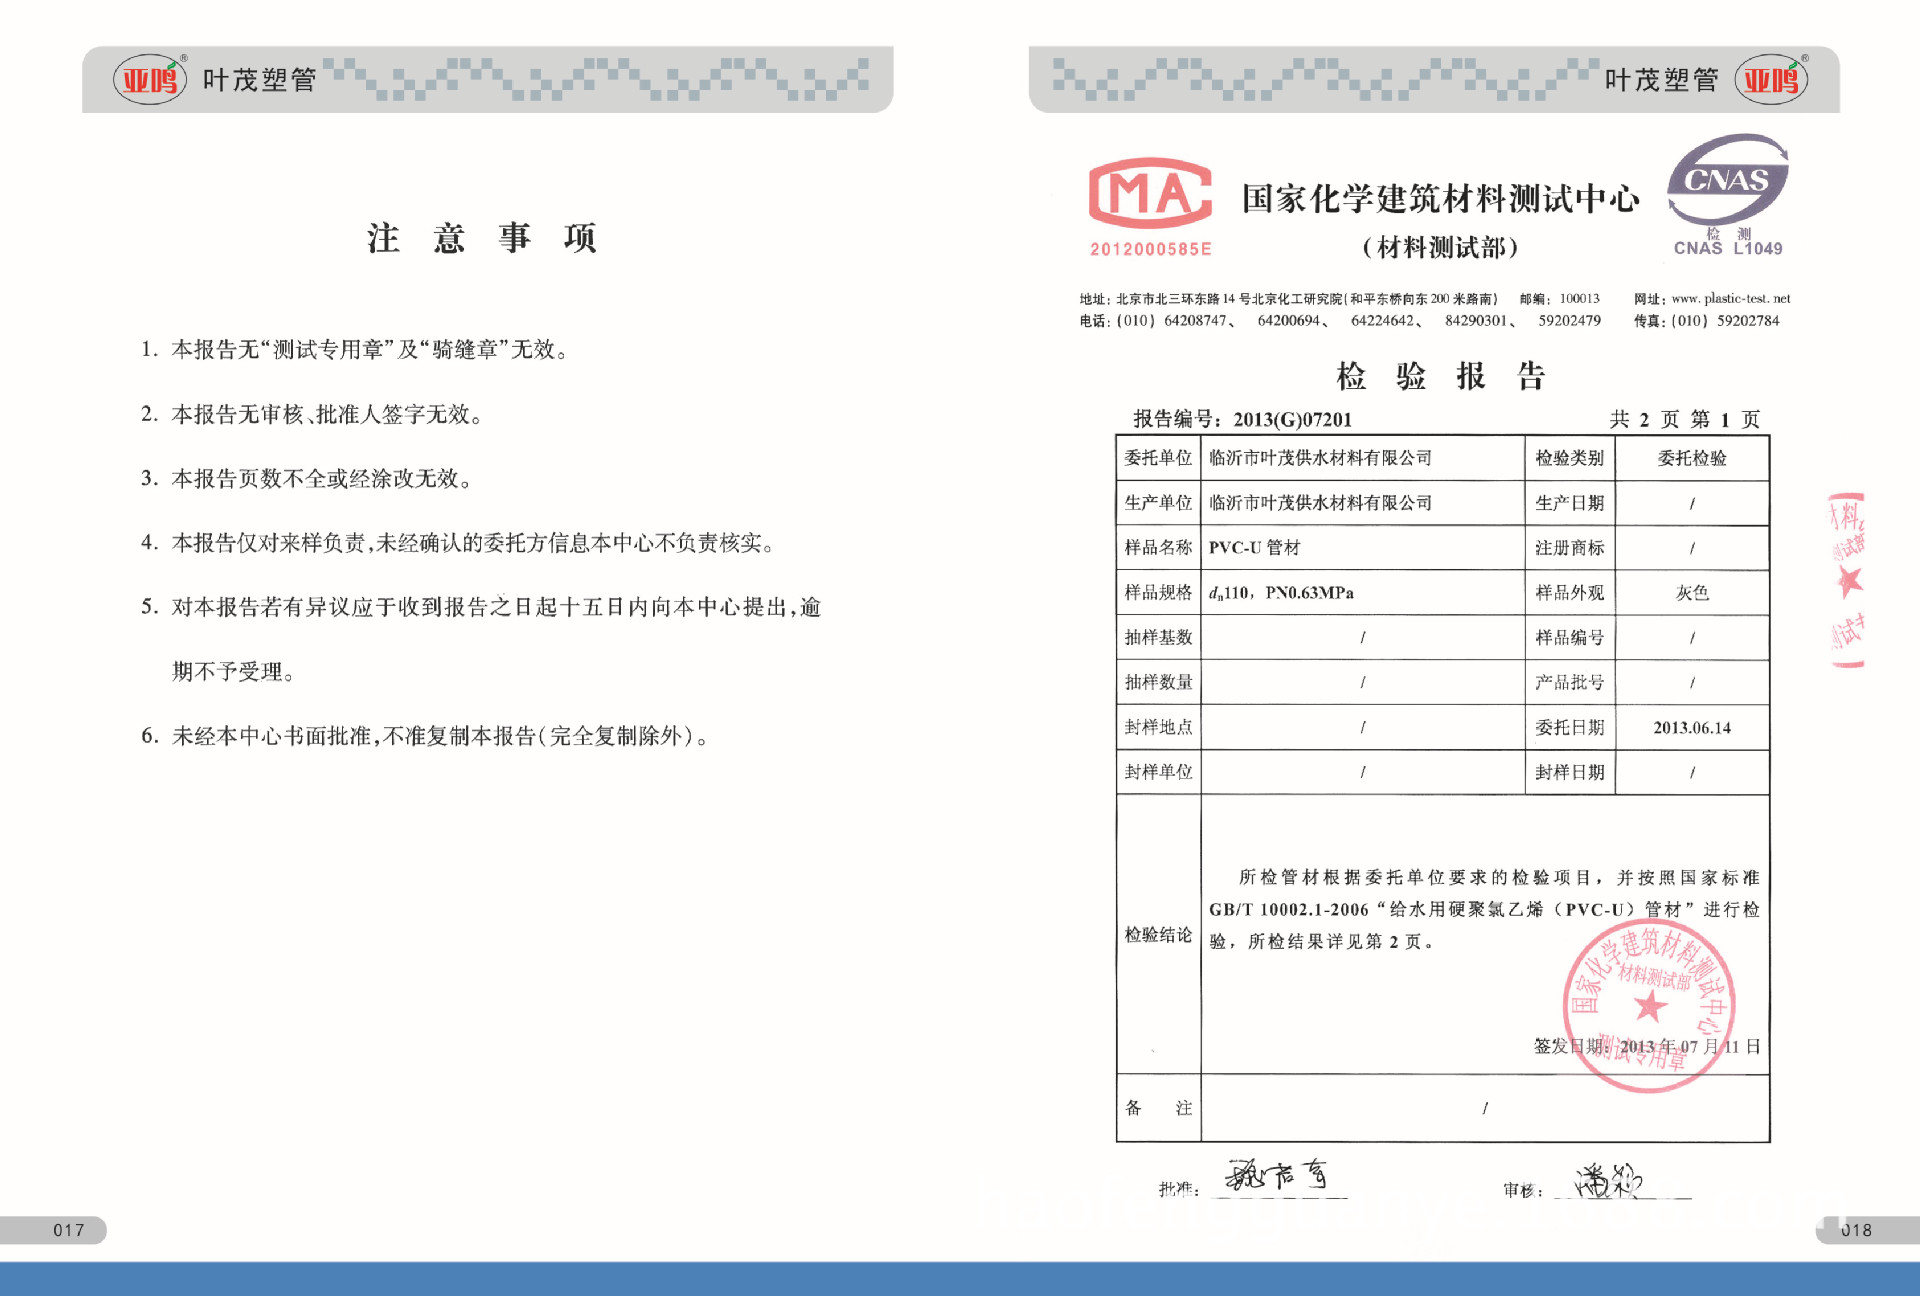Image resolution: width=1920 pixels, height=1296 pixels.
Task: Click the title 国家化学建筑材料测试中心
Action: [x=1440, y=198]
